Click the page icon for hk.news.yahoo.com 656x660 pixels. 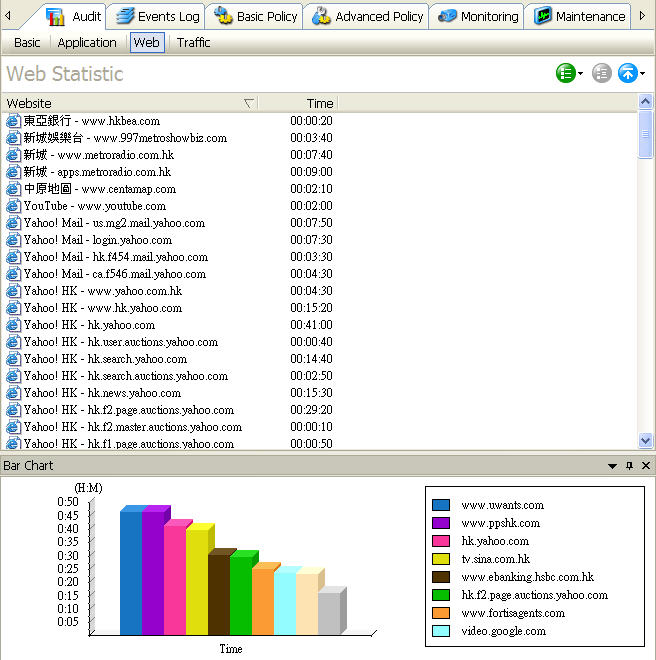tap(13, 393)
